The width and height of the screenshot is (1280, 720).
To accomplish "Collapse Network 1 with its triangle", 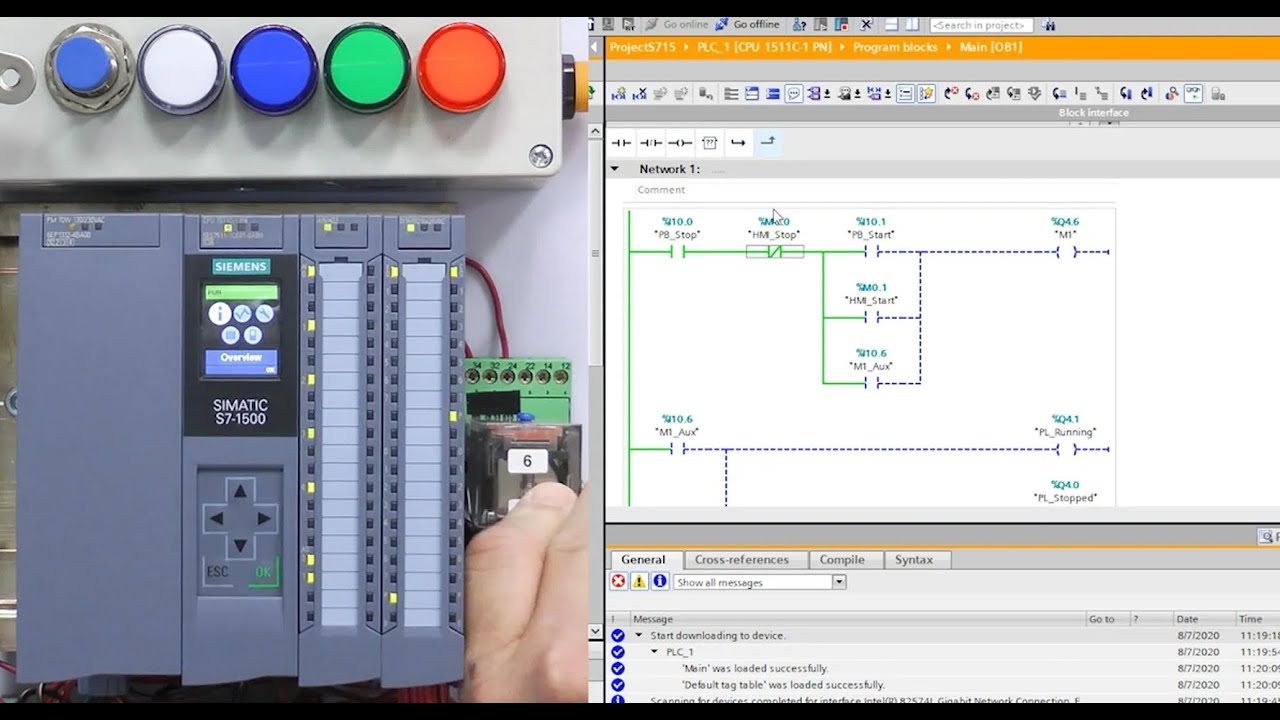I will [x=615, y=169].
